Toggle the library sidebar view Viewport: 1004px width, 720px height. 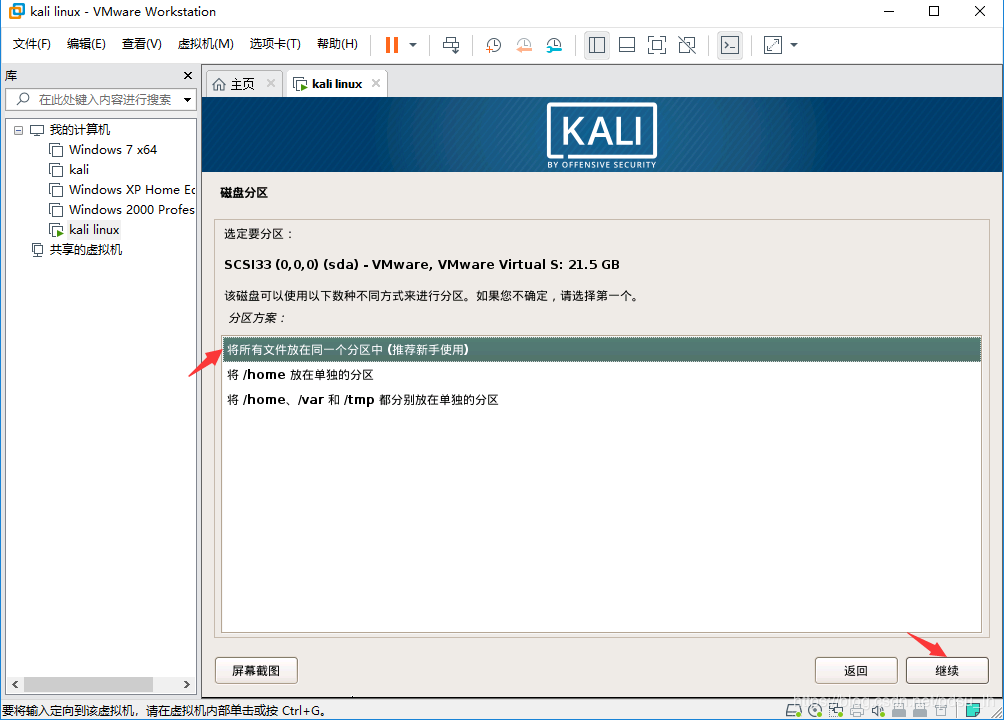[x=597, y=45]
